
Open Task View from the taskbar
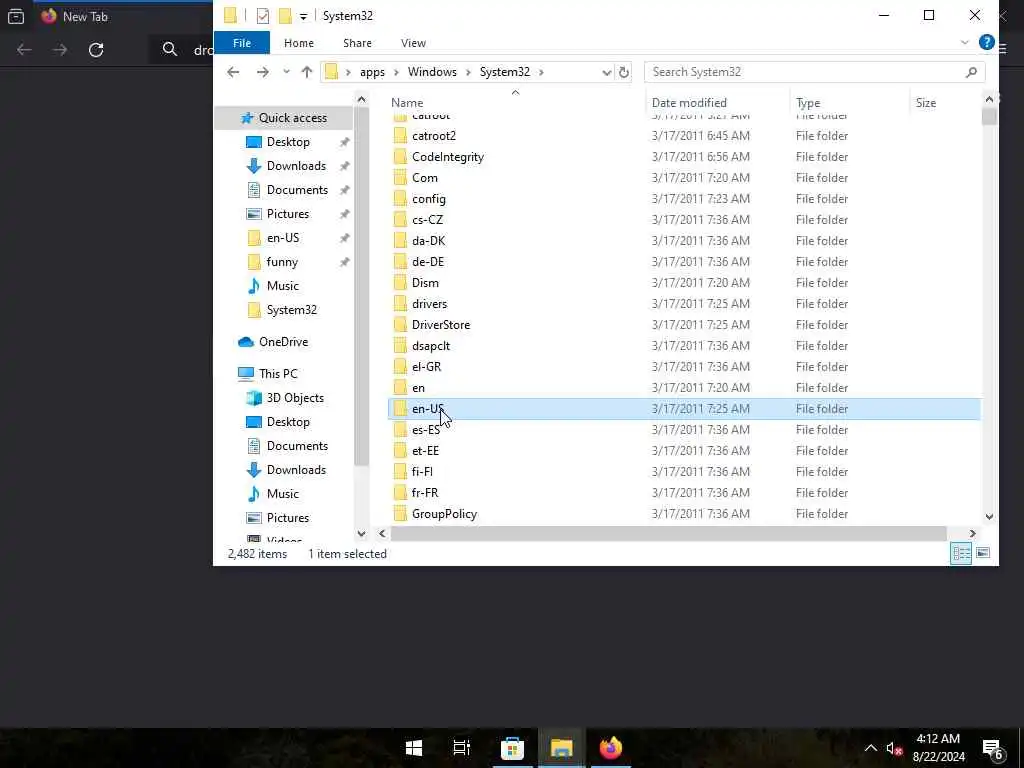pyautogui.click(x=462, y=748)
